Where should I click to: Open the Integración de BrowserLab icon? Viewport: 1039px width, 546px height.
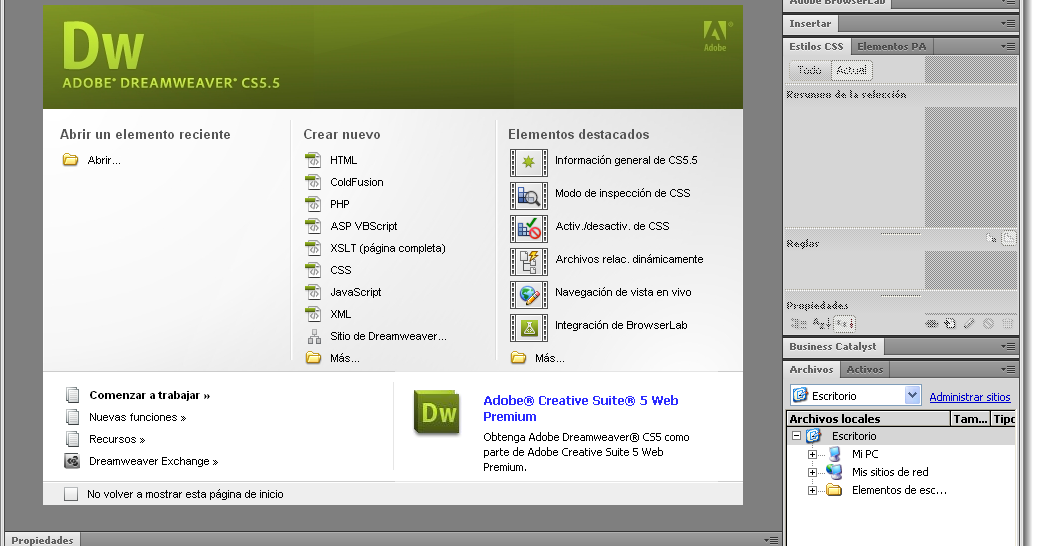529,328
